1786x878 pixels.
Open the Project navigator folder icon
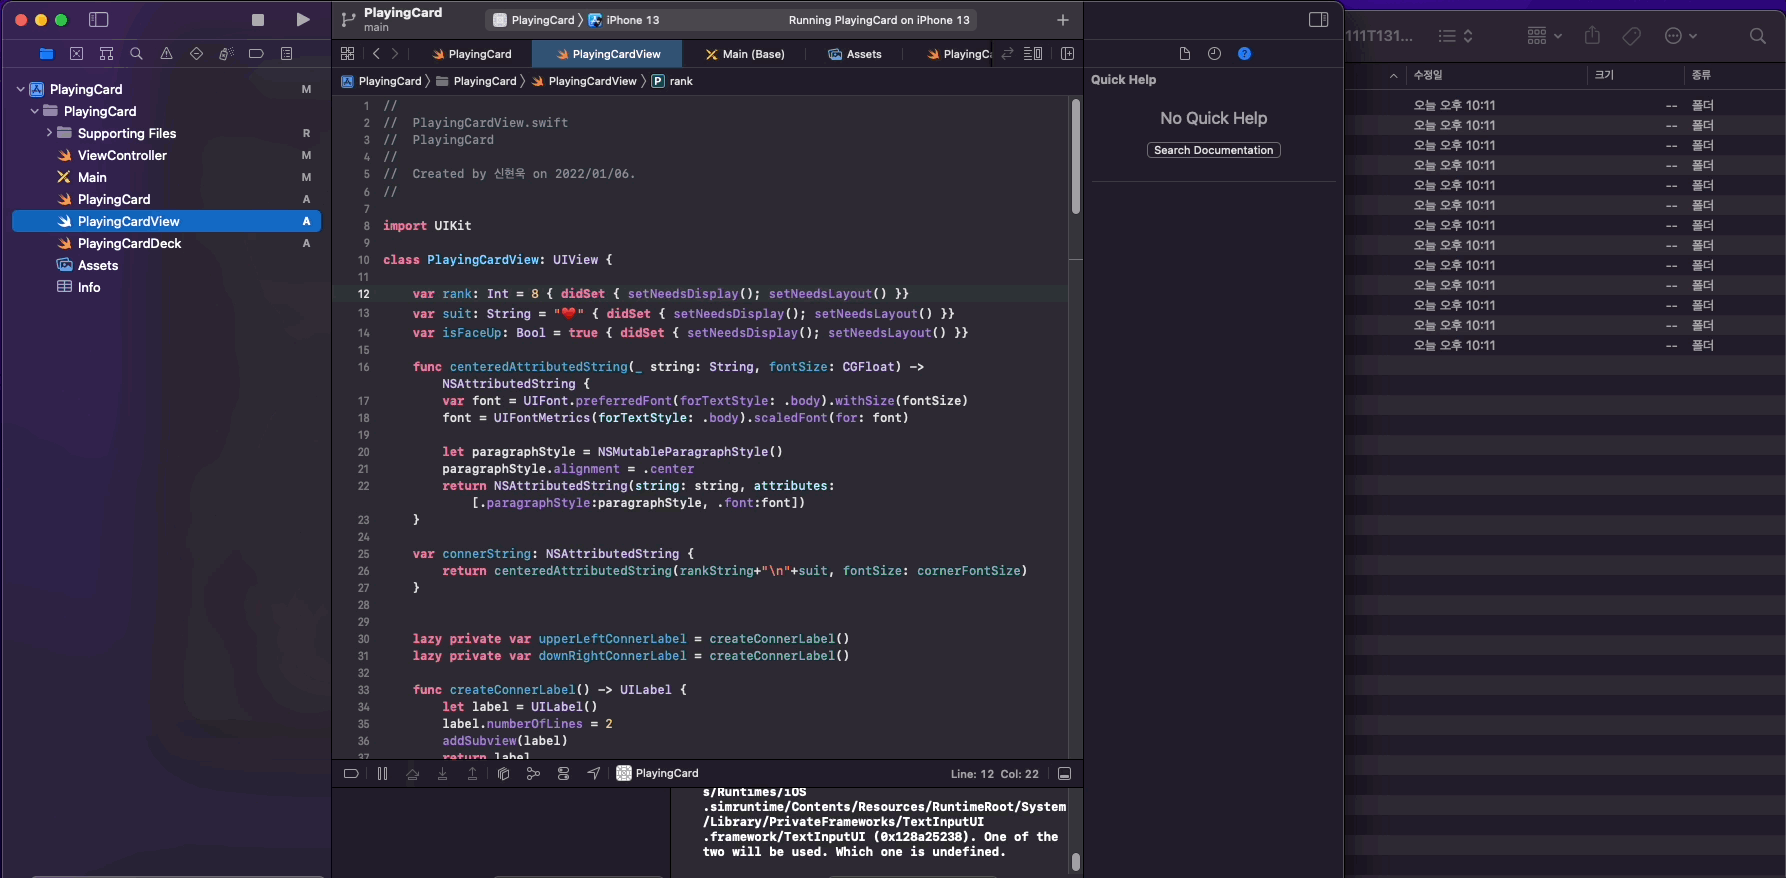pyautogui.click(x=46, y=54)
